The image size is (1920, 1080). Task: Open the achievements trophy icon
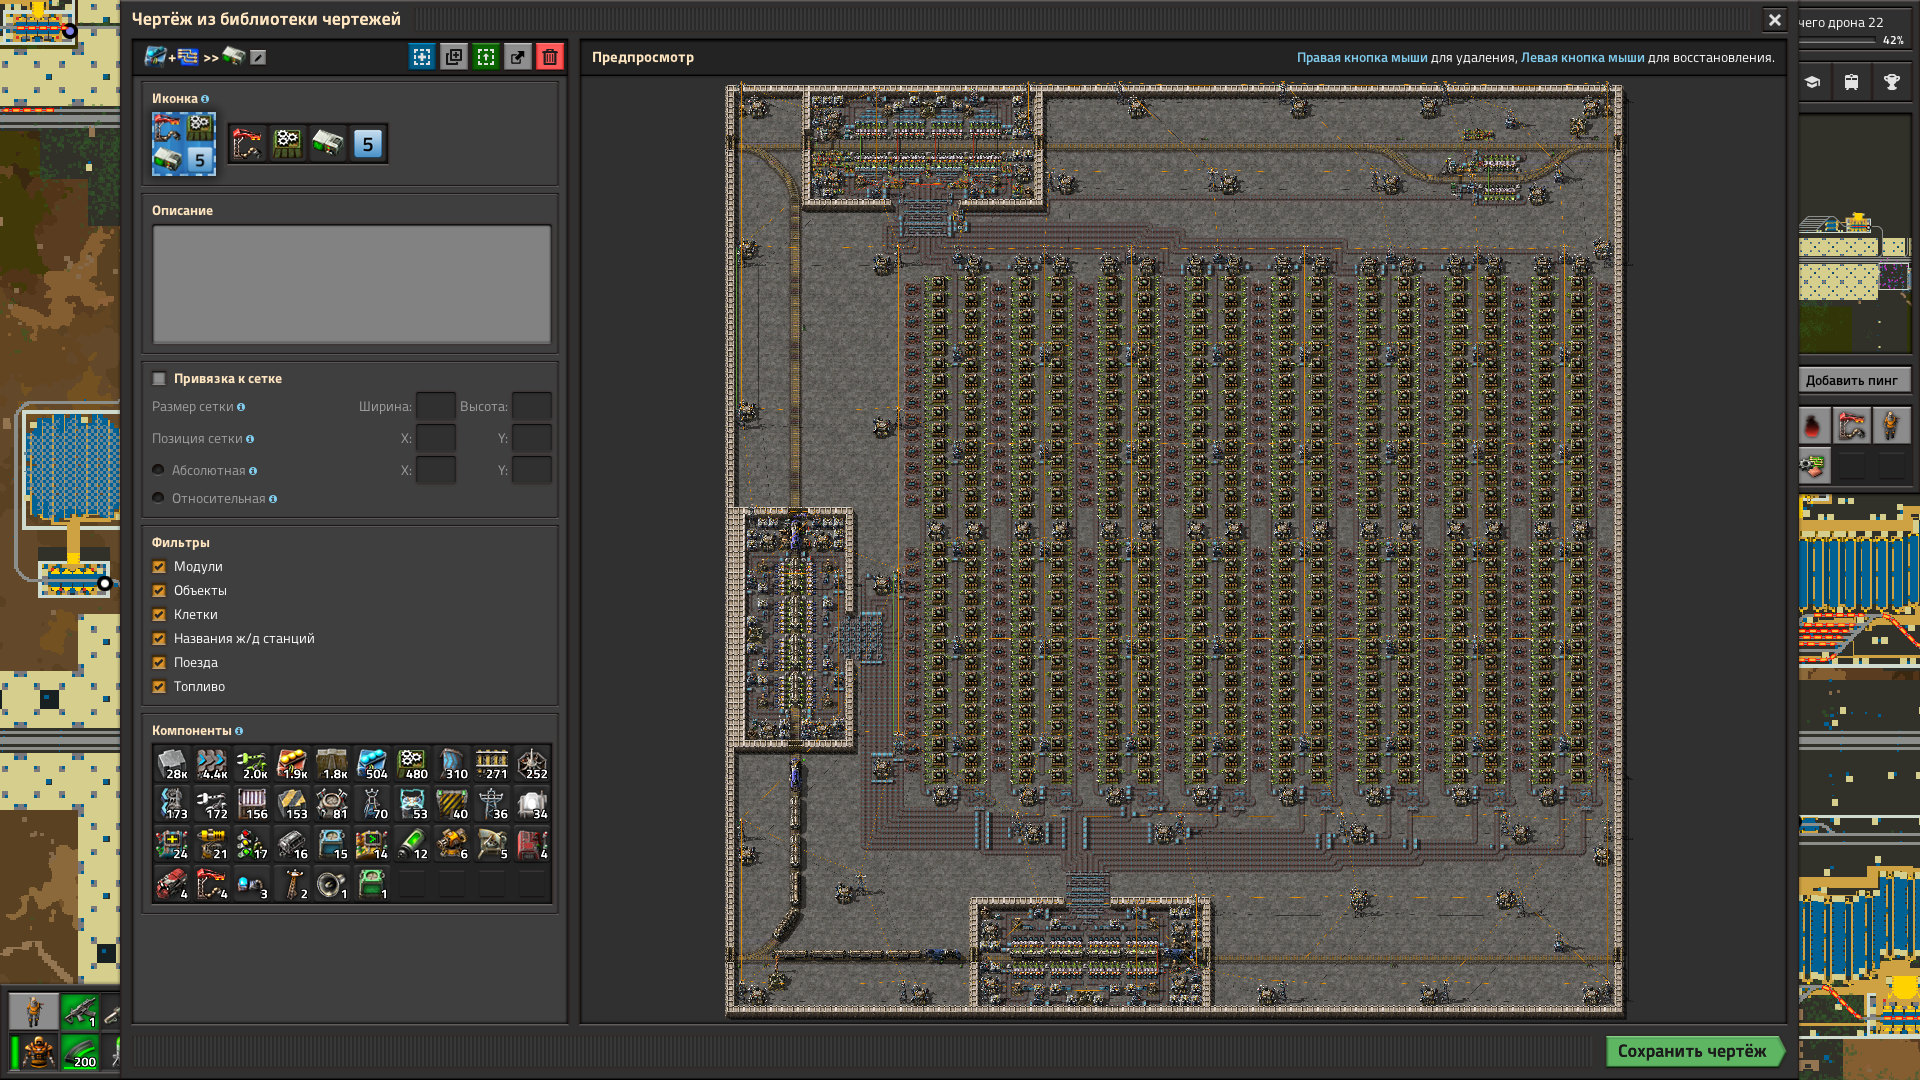tap(1892, 82)
